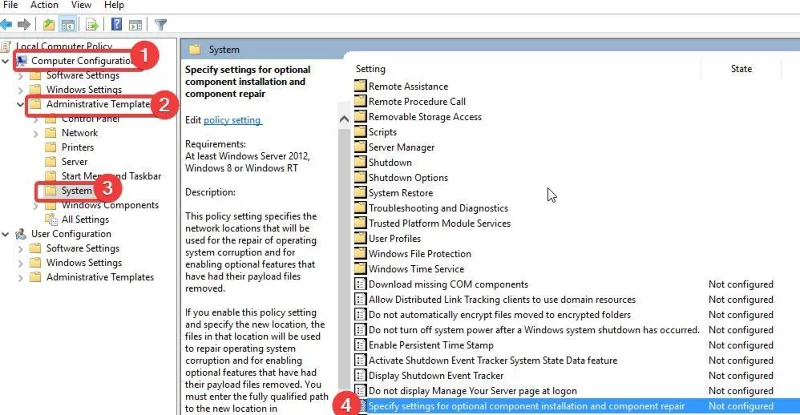Select Computer Configuration in the tree
This screenshot has height=415, width=800.
pos(81,61)
